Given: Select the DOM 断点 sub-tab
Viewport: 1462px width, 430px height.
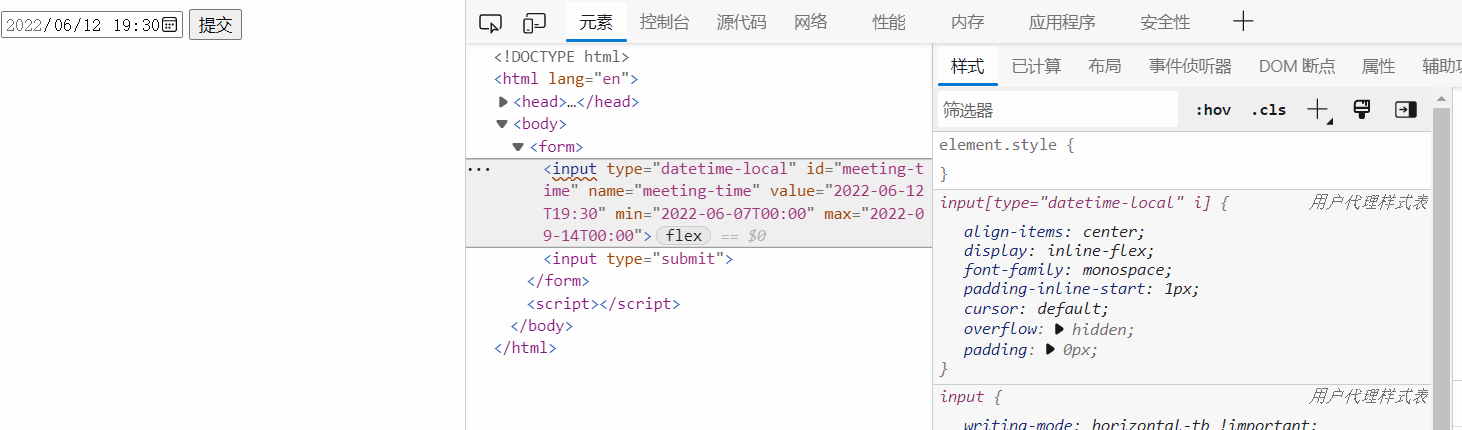Looking at the screenshot, I should pos(1297,67).
